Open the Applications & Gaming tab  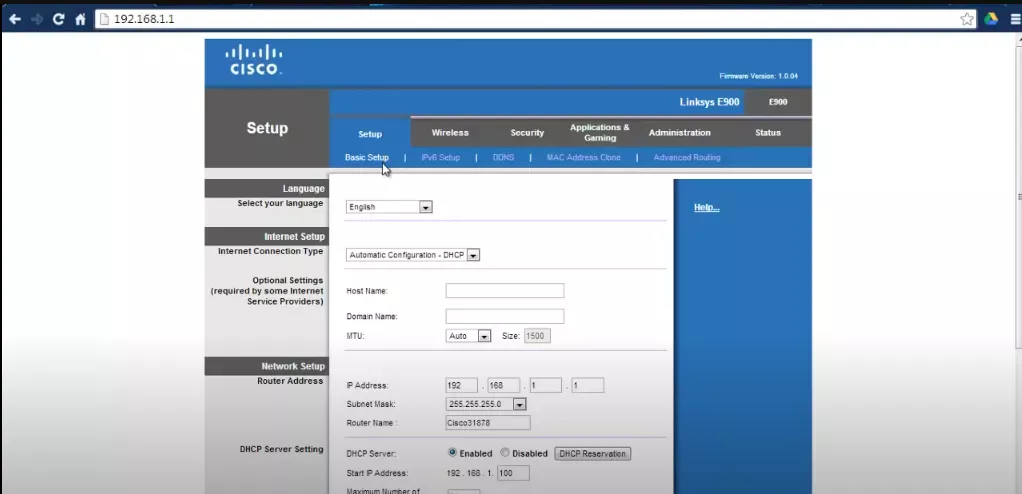tap(600, 132)
